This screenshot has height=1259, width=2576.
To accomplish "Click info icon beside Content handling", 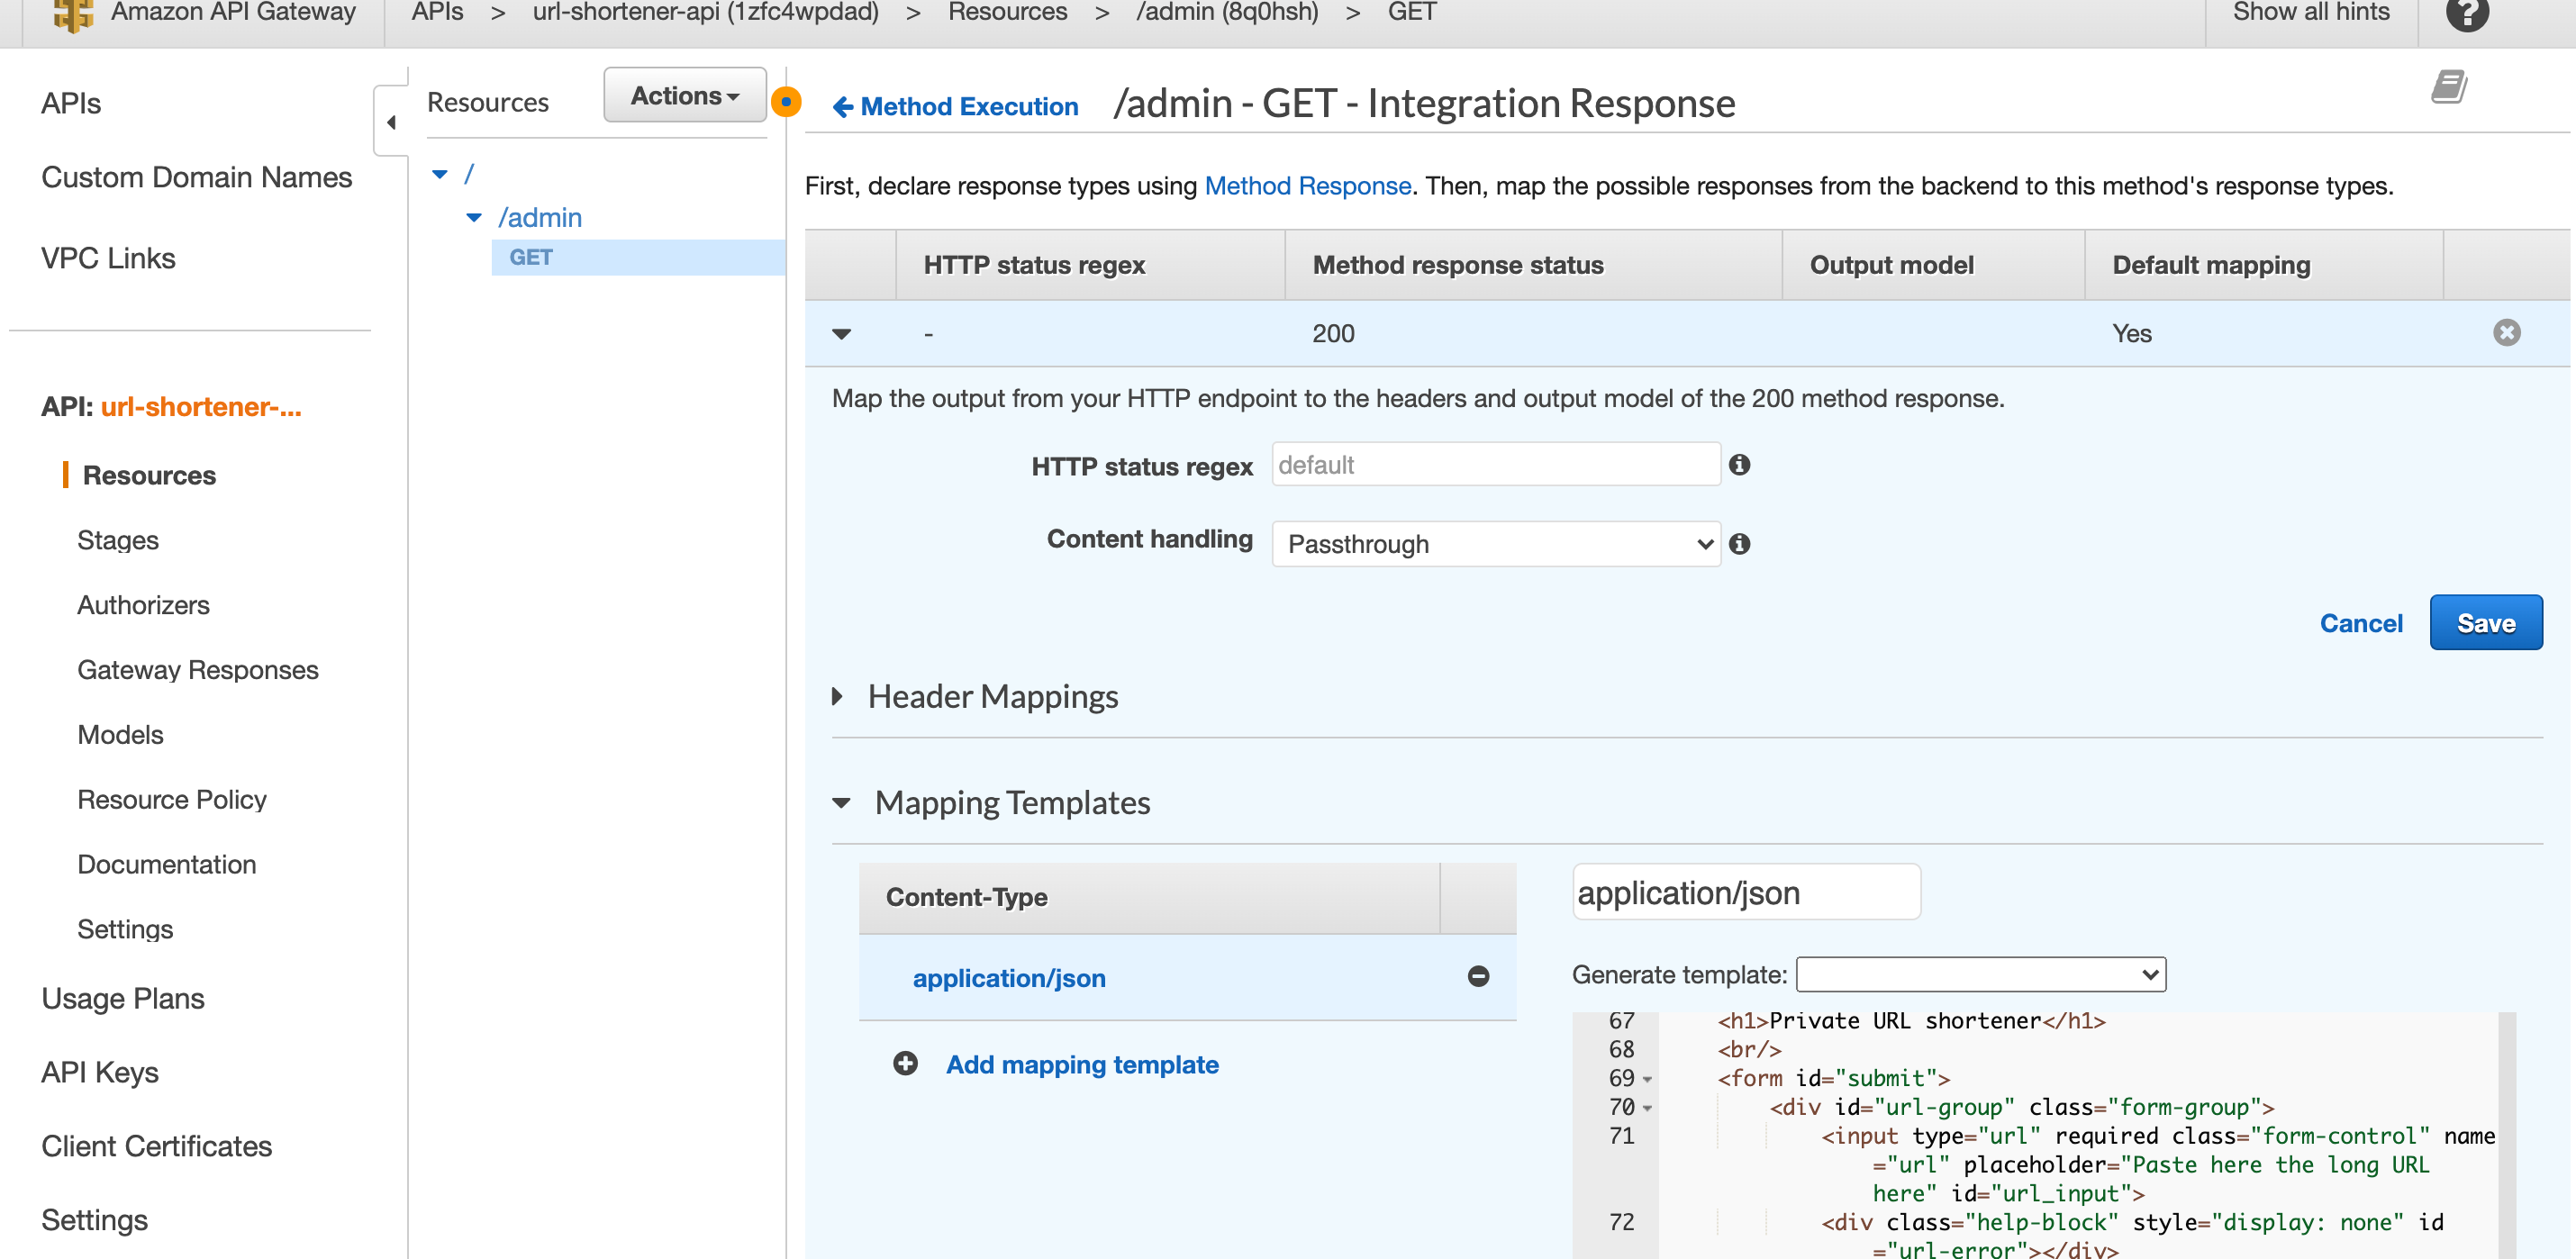I will [1739, 544].
